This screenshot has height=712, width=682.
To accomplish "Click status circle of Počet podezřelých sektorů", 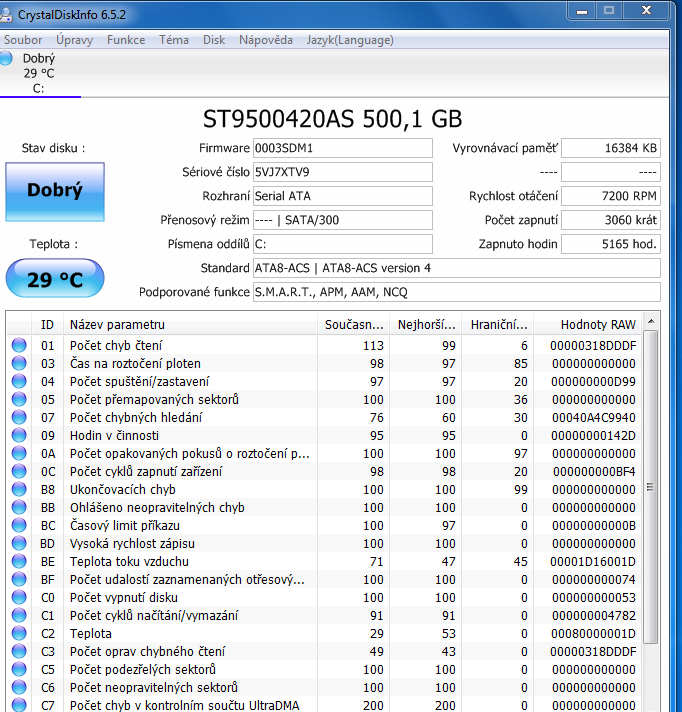I will [19, 669].
